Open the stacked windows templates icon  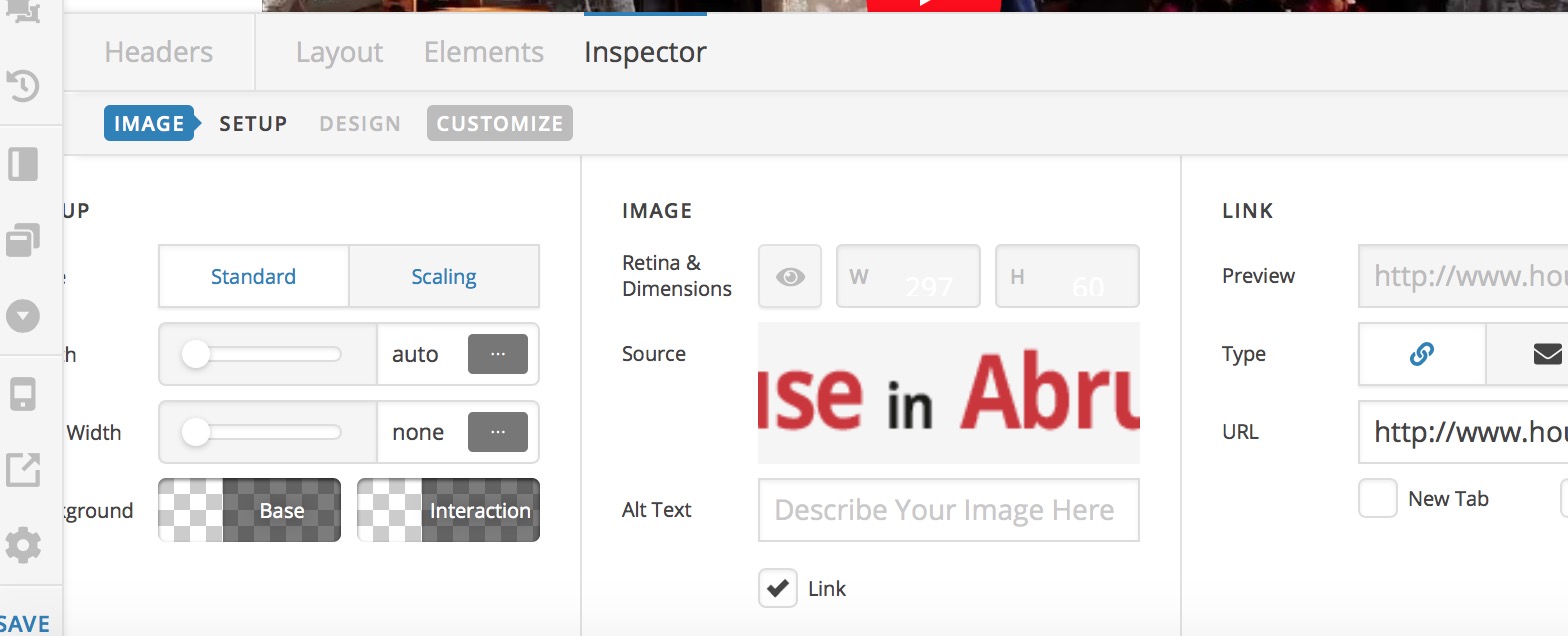[23, 241]
